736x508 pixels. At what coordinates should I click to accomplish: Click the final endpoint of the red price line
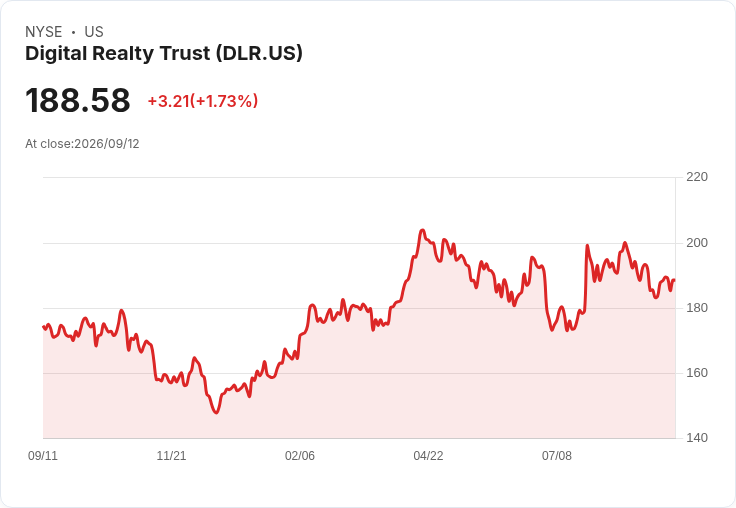pyautogui.click(x=674, y=280)
